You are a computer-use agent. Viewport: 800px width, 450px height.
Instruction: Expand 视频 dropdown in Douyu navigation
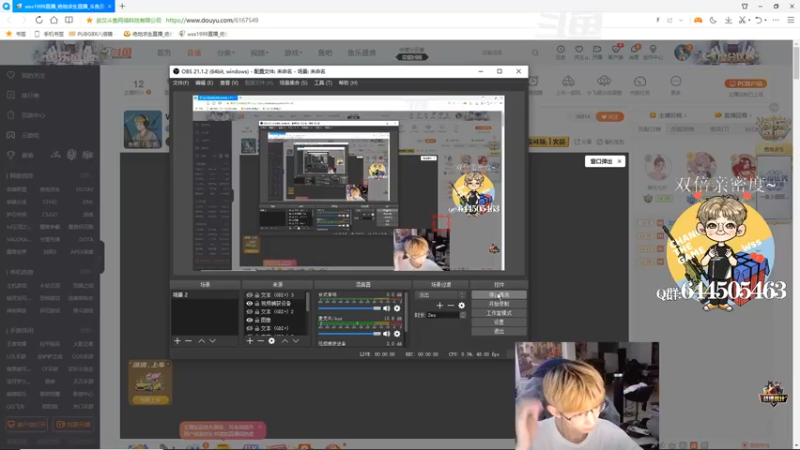259,53
